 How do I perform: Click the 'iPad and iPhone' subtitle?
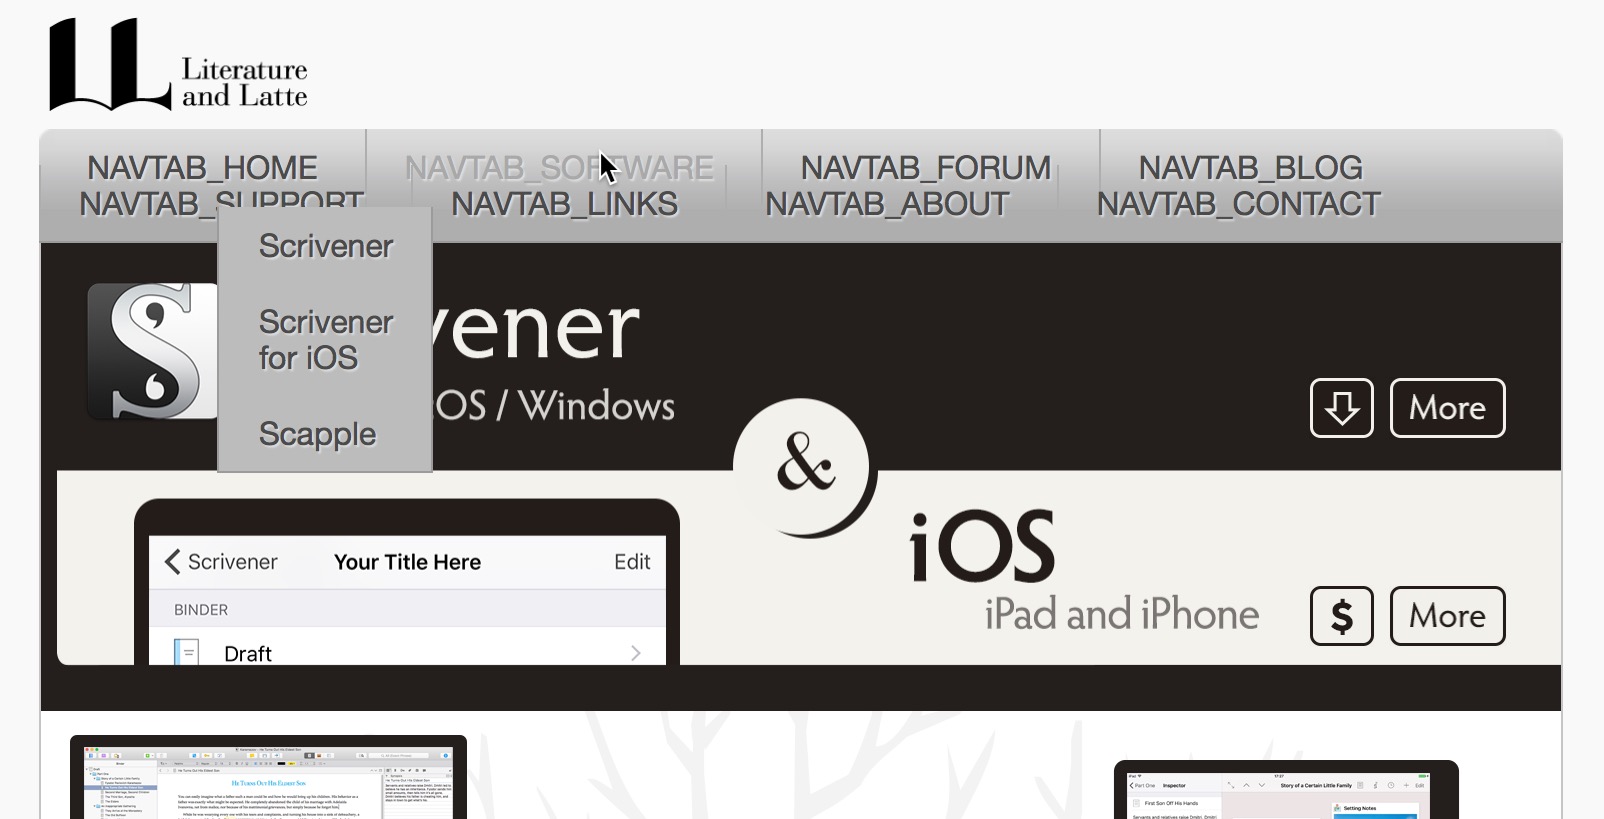[x=1121, y=614]
